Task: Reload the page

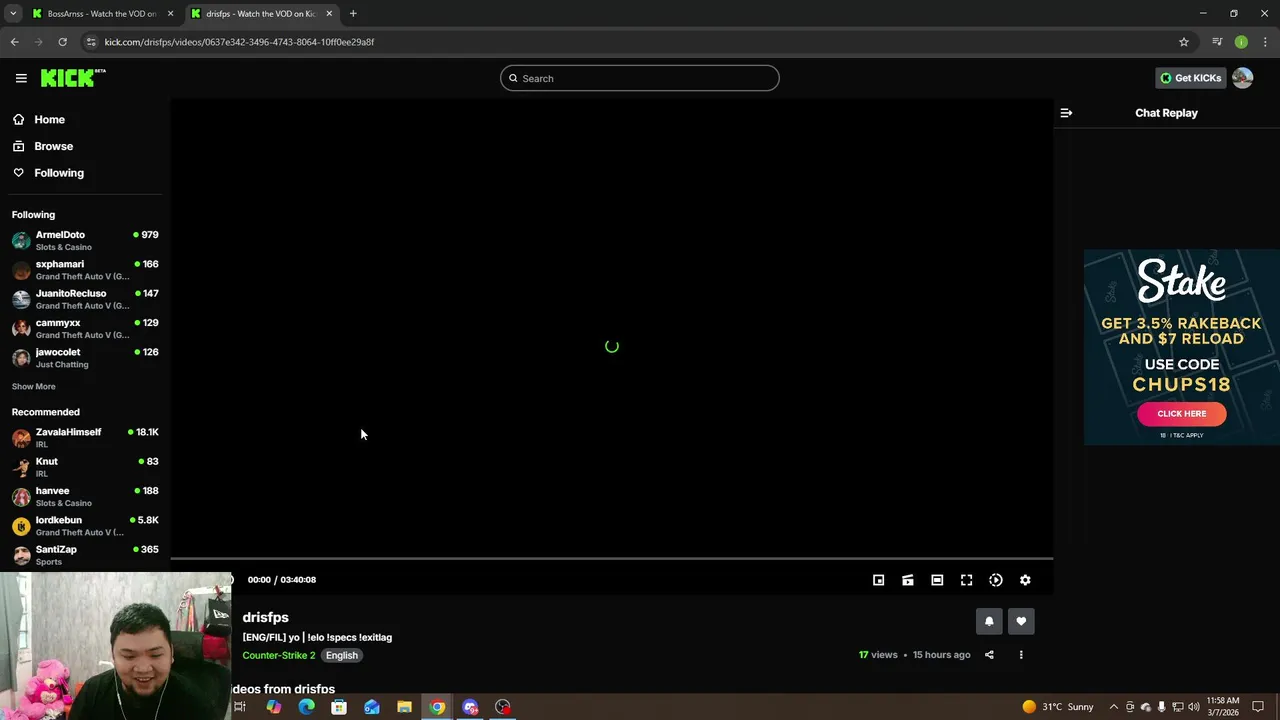Action: tap(62, 42)
